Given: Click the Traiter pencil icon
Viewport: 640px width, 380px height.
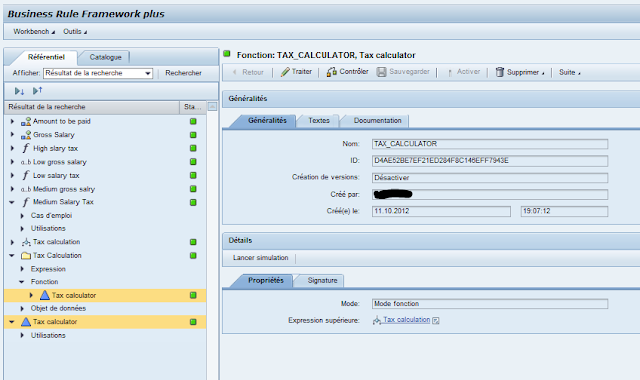Looking at the screenshot, I should [285, 72].
